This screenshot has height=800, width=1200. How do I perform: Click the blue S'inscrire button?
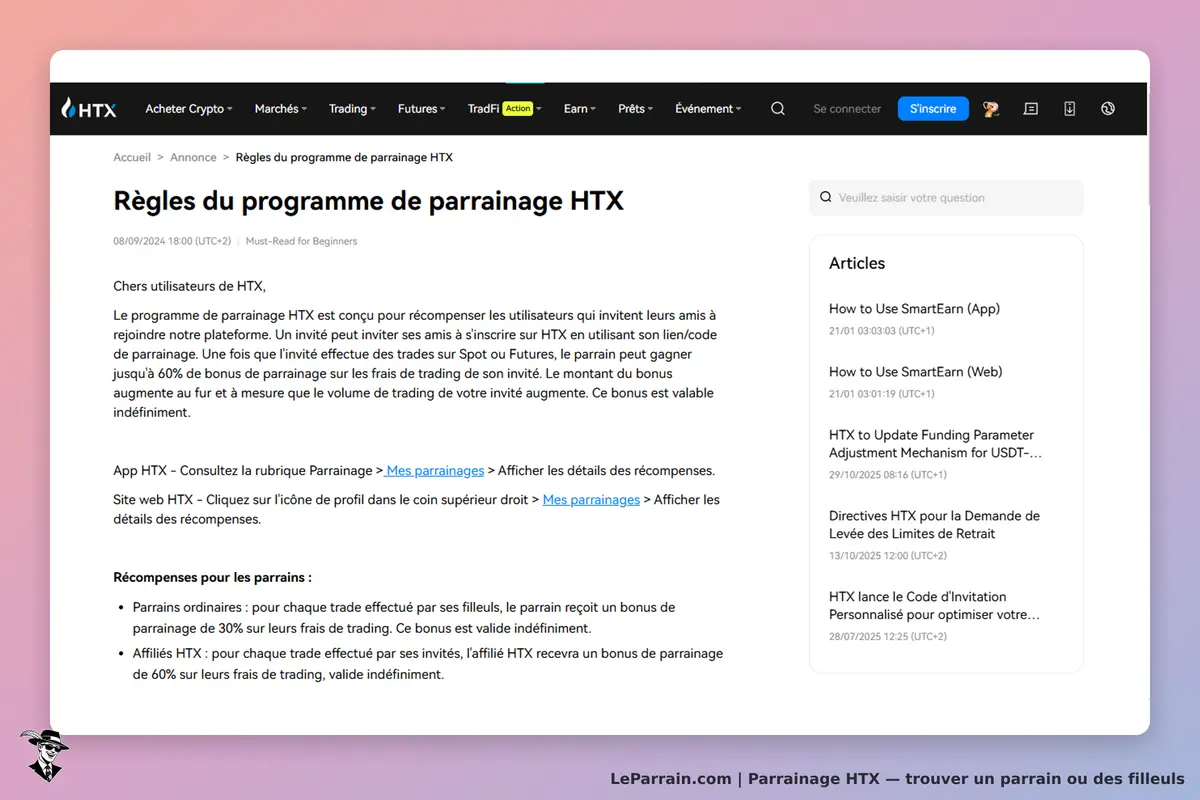(933, 109)
